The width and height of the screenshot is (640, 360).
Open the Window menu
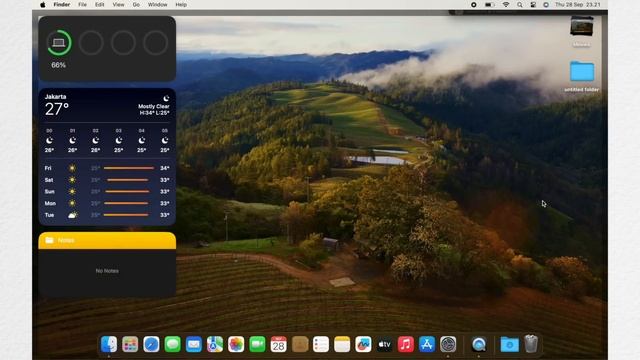tap(158, 5)
